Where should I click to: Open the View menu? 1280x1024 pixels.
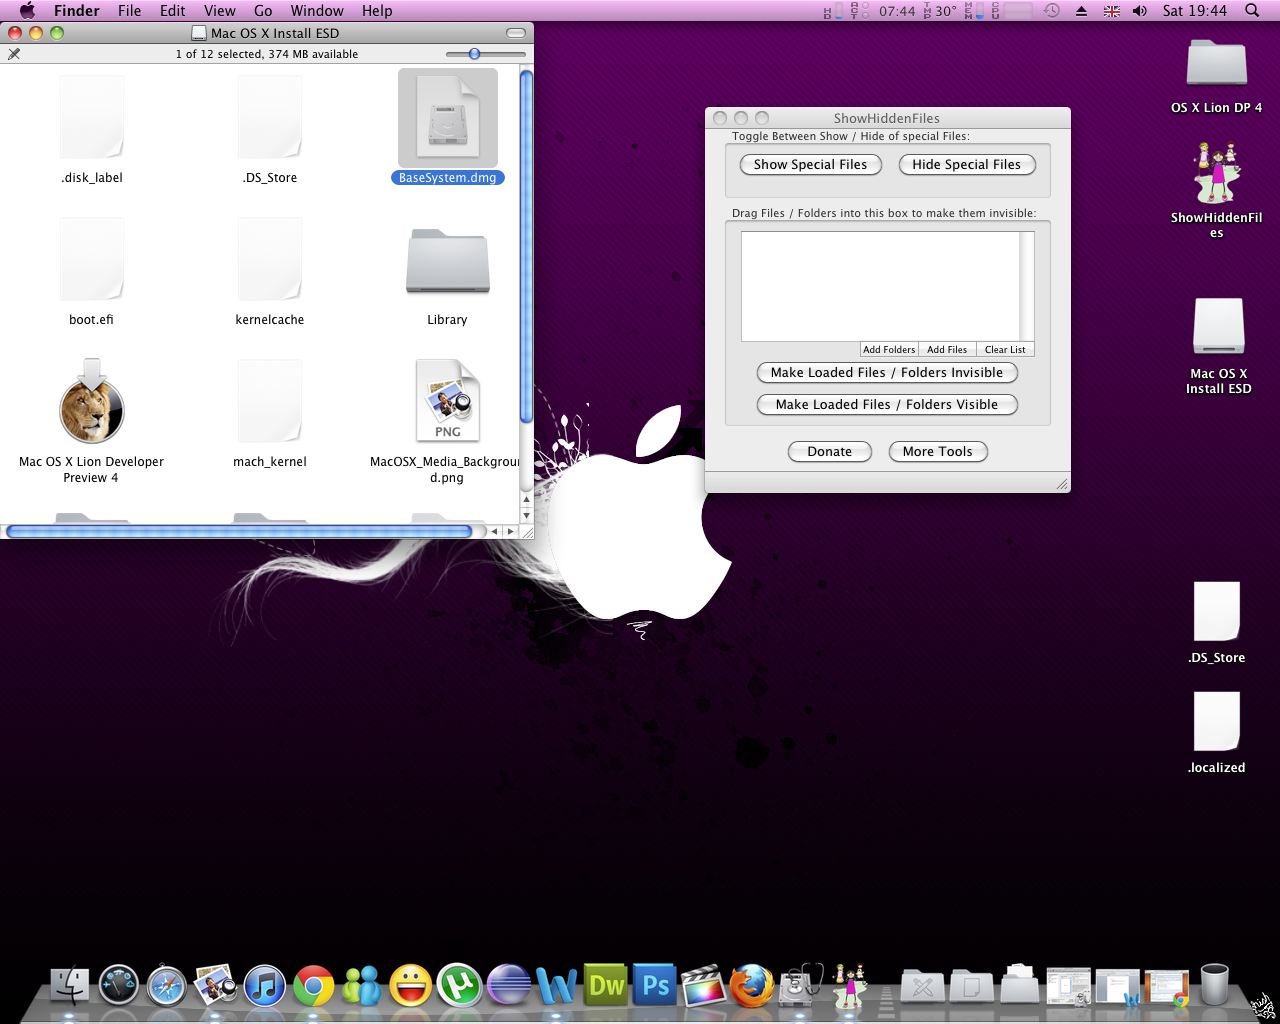pyautogui.click(x=220, y=11)
